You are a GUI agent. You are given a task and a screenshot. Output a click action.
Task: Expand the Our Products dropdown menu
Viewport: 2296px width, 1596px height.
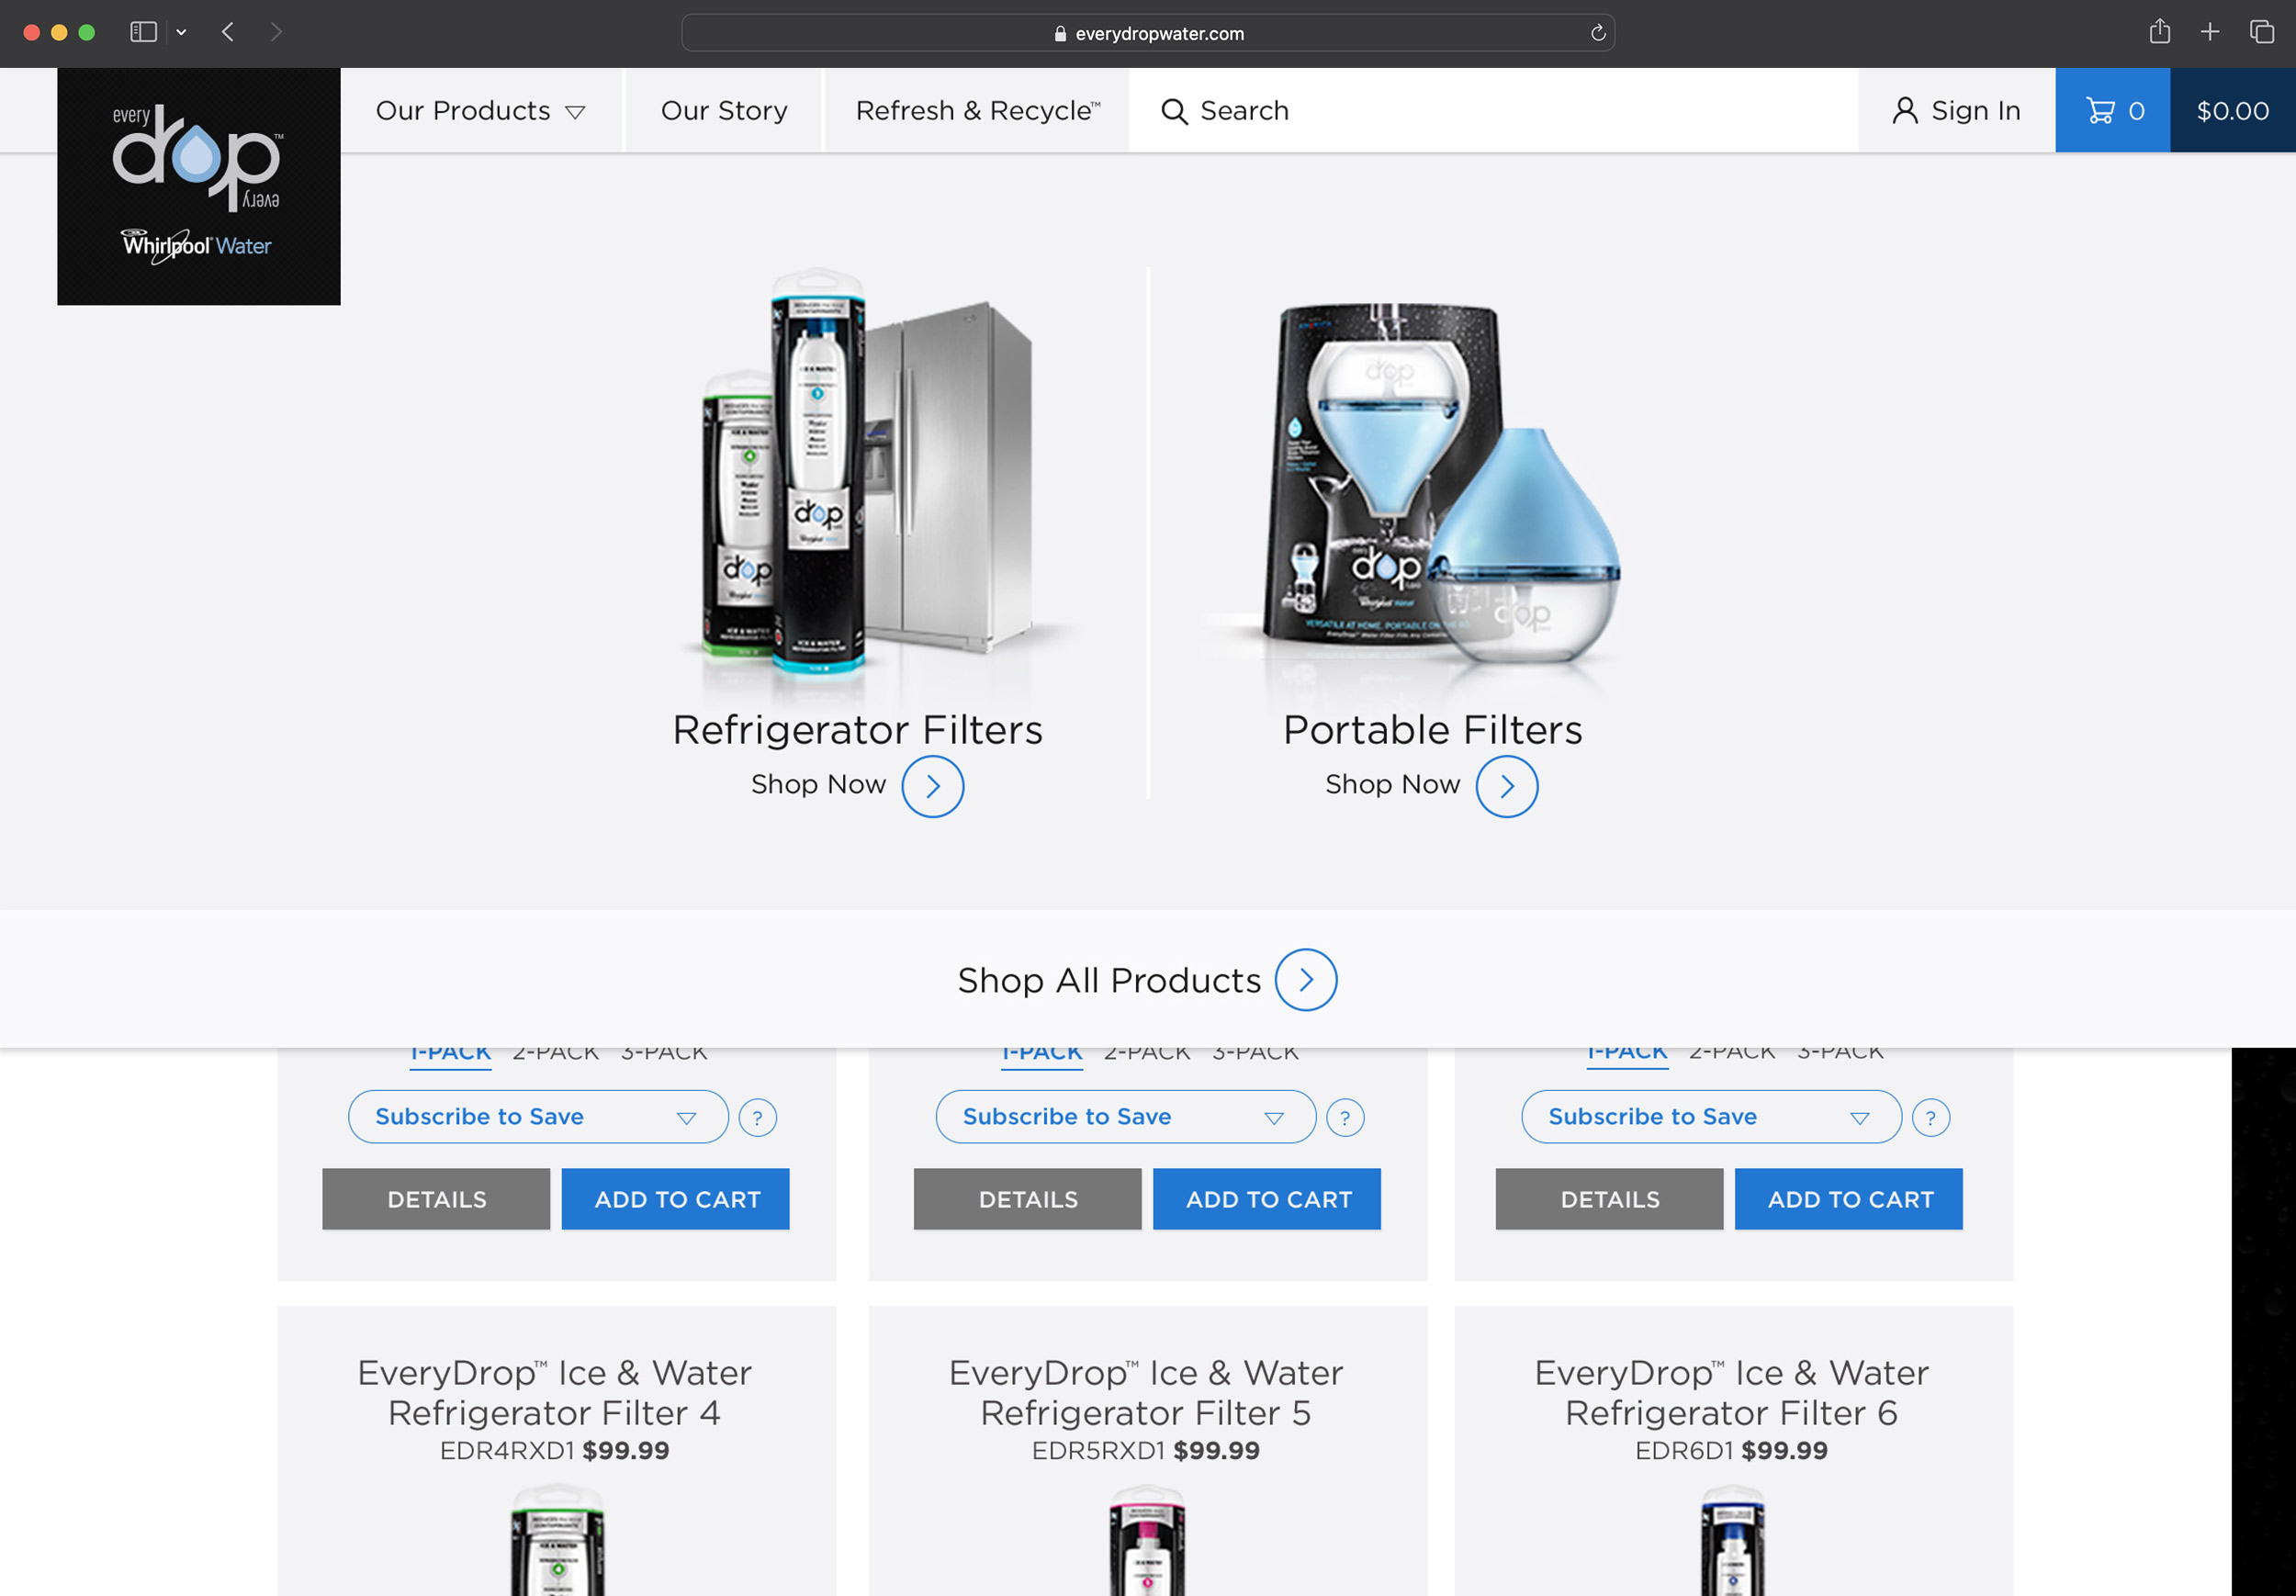click(480, 111)
